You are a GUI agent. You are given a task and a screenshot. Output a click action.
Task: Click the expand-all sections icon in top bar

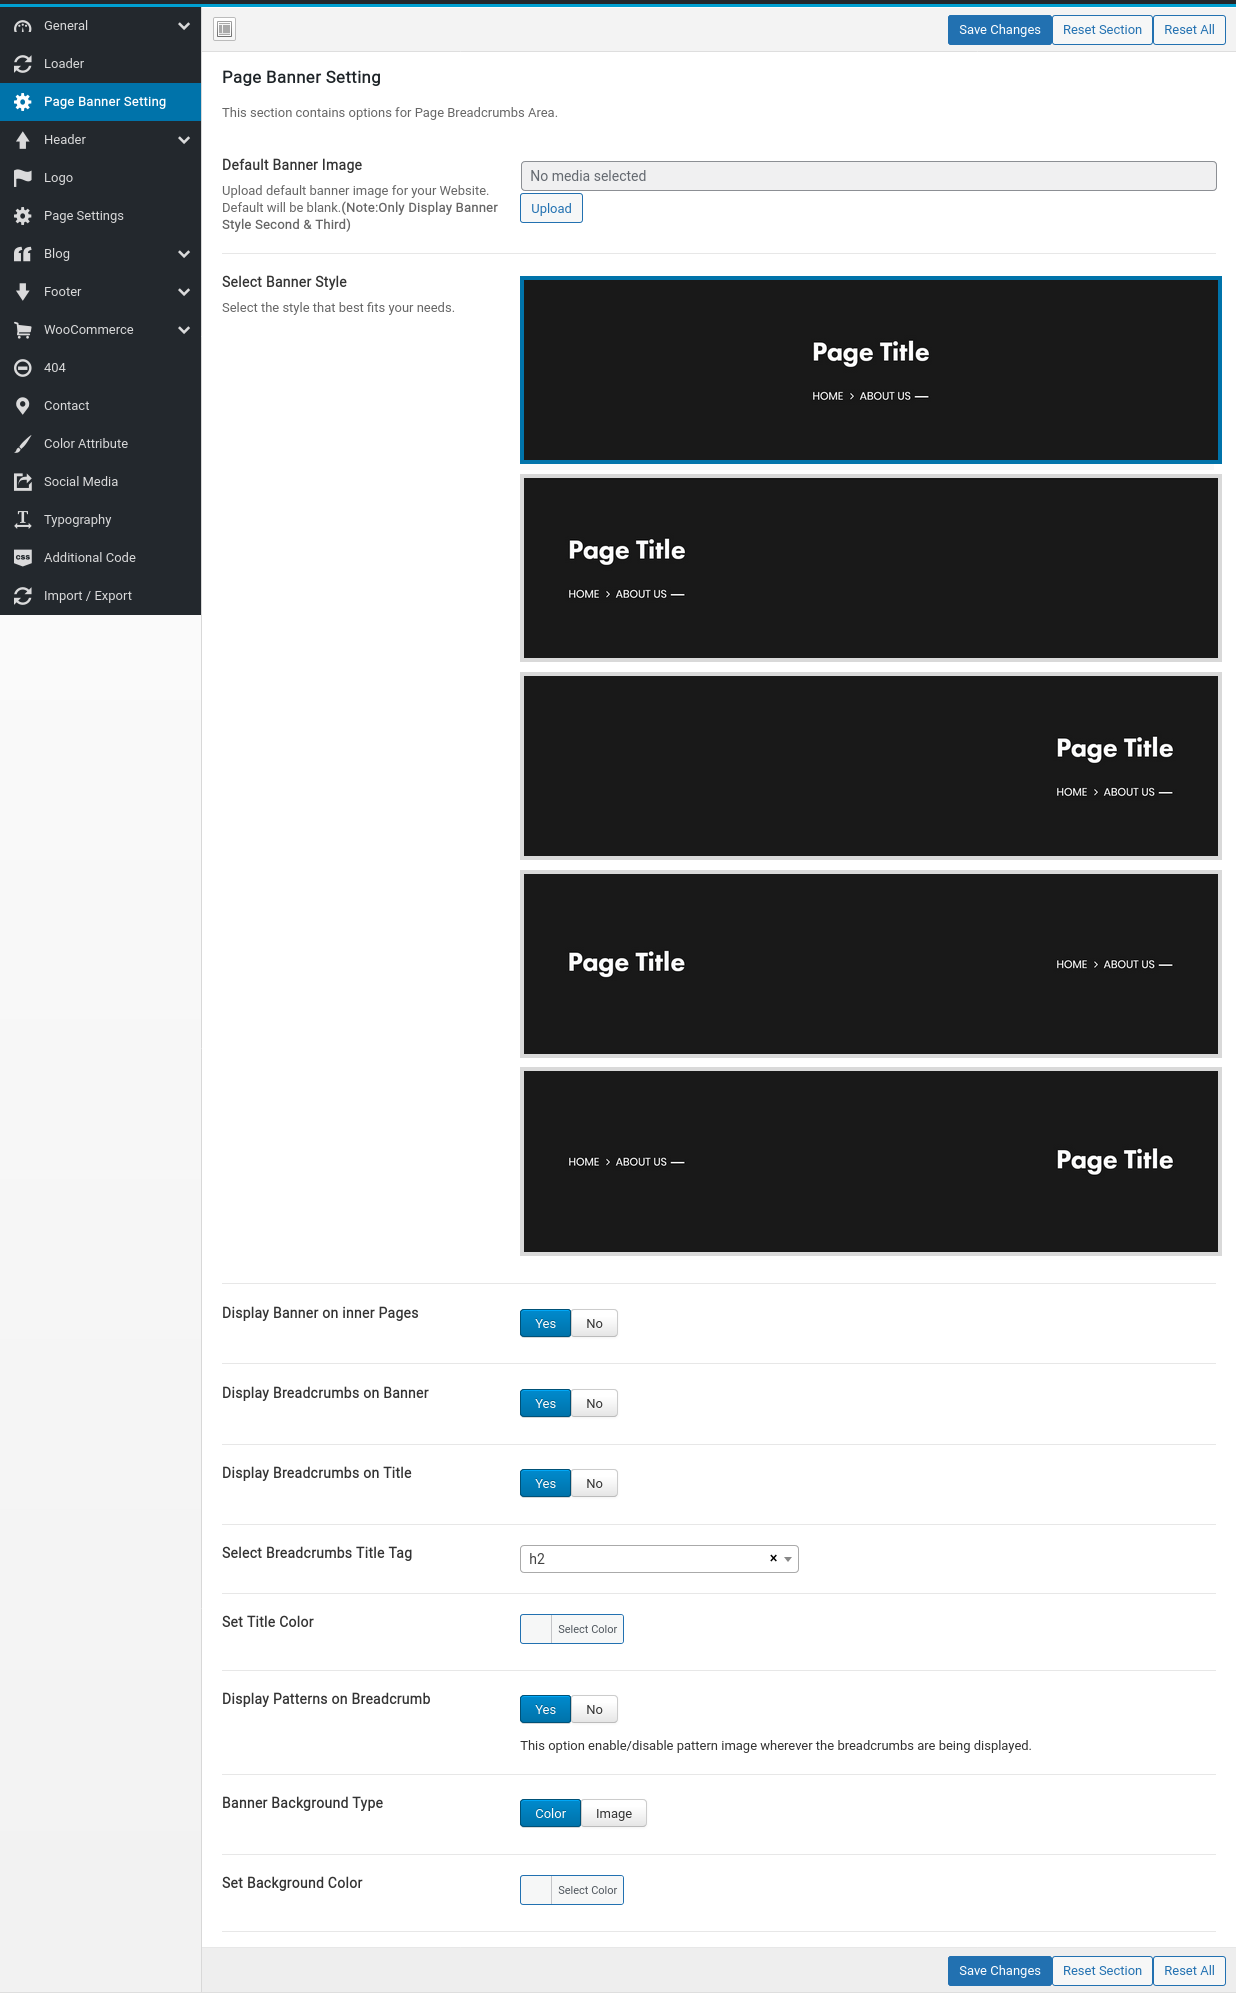tap(225, 29)
